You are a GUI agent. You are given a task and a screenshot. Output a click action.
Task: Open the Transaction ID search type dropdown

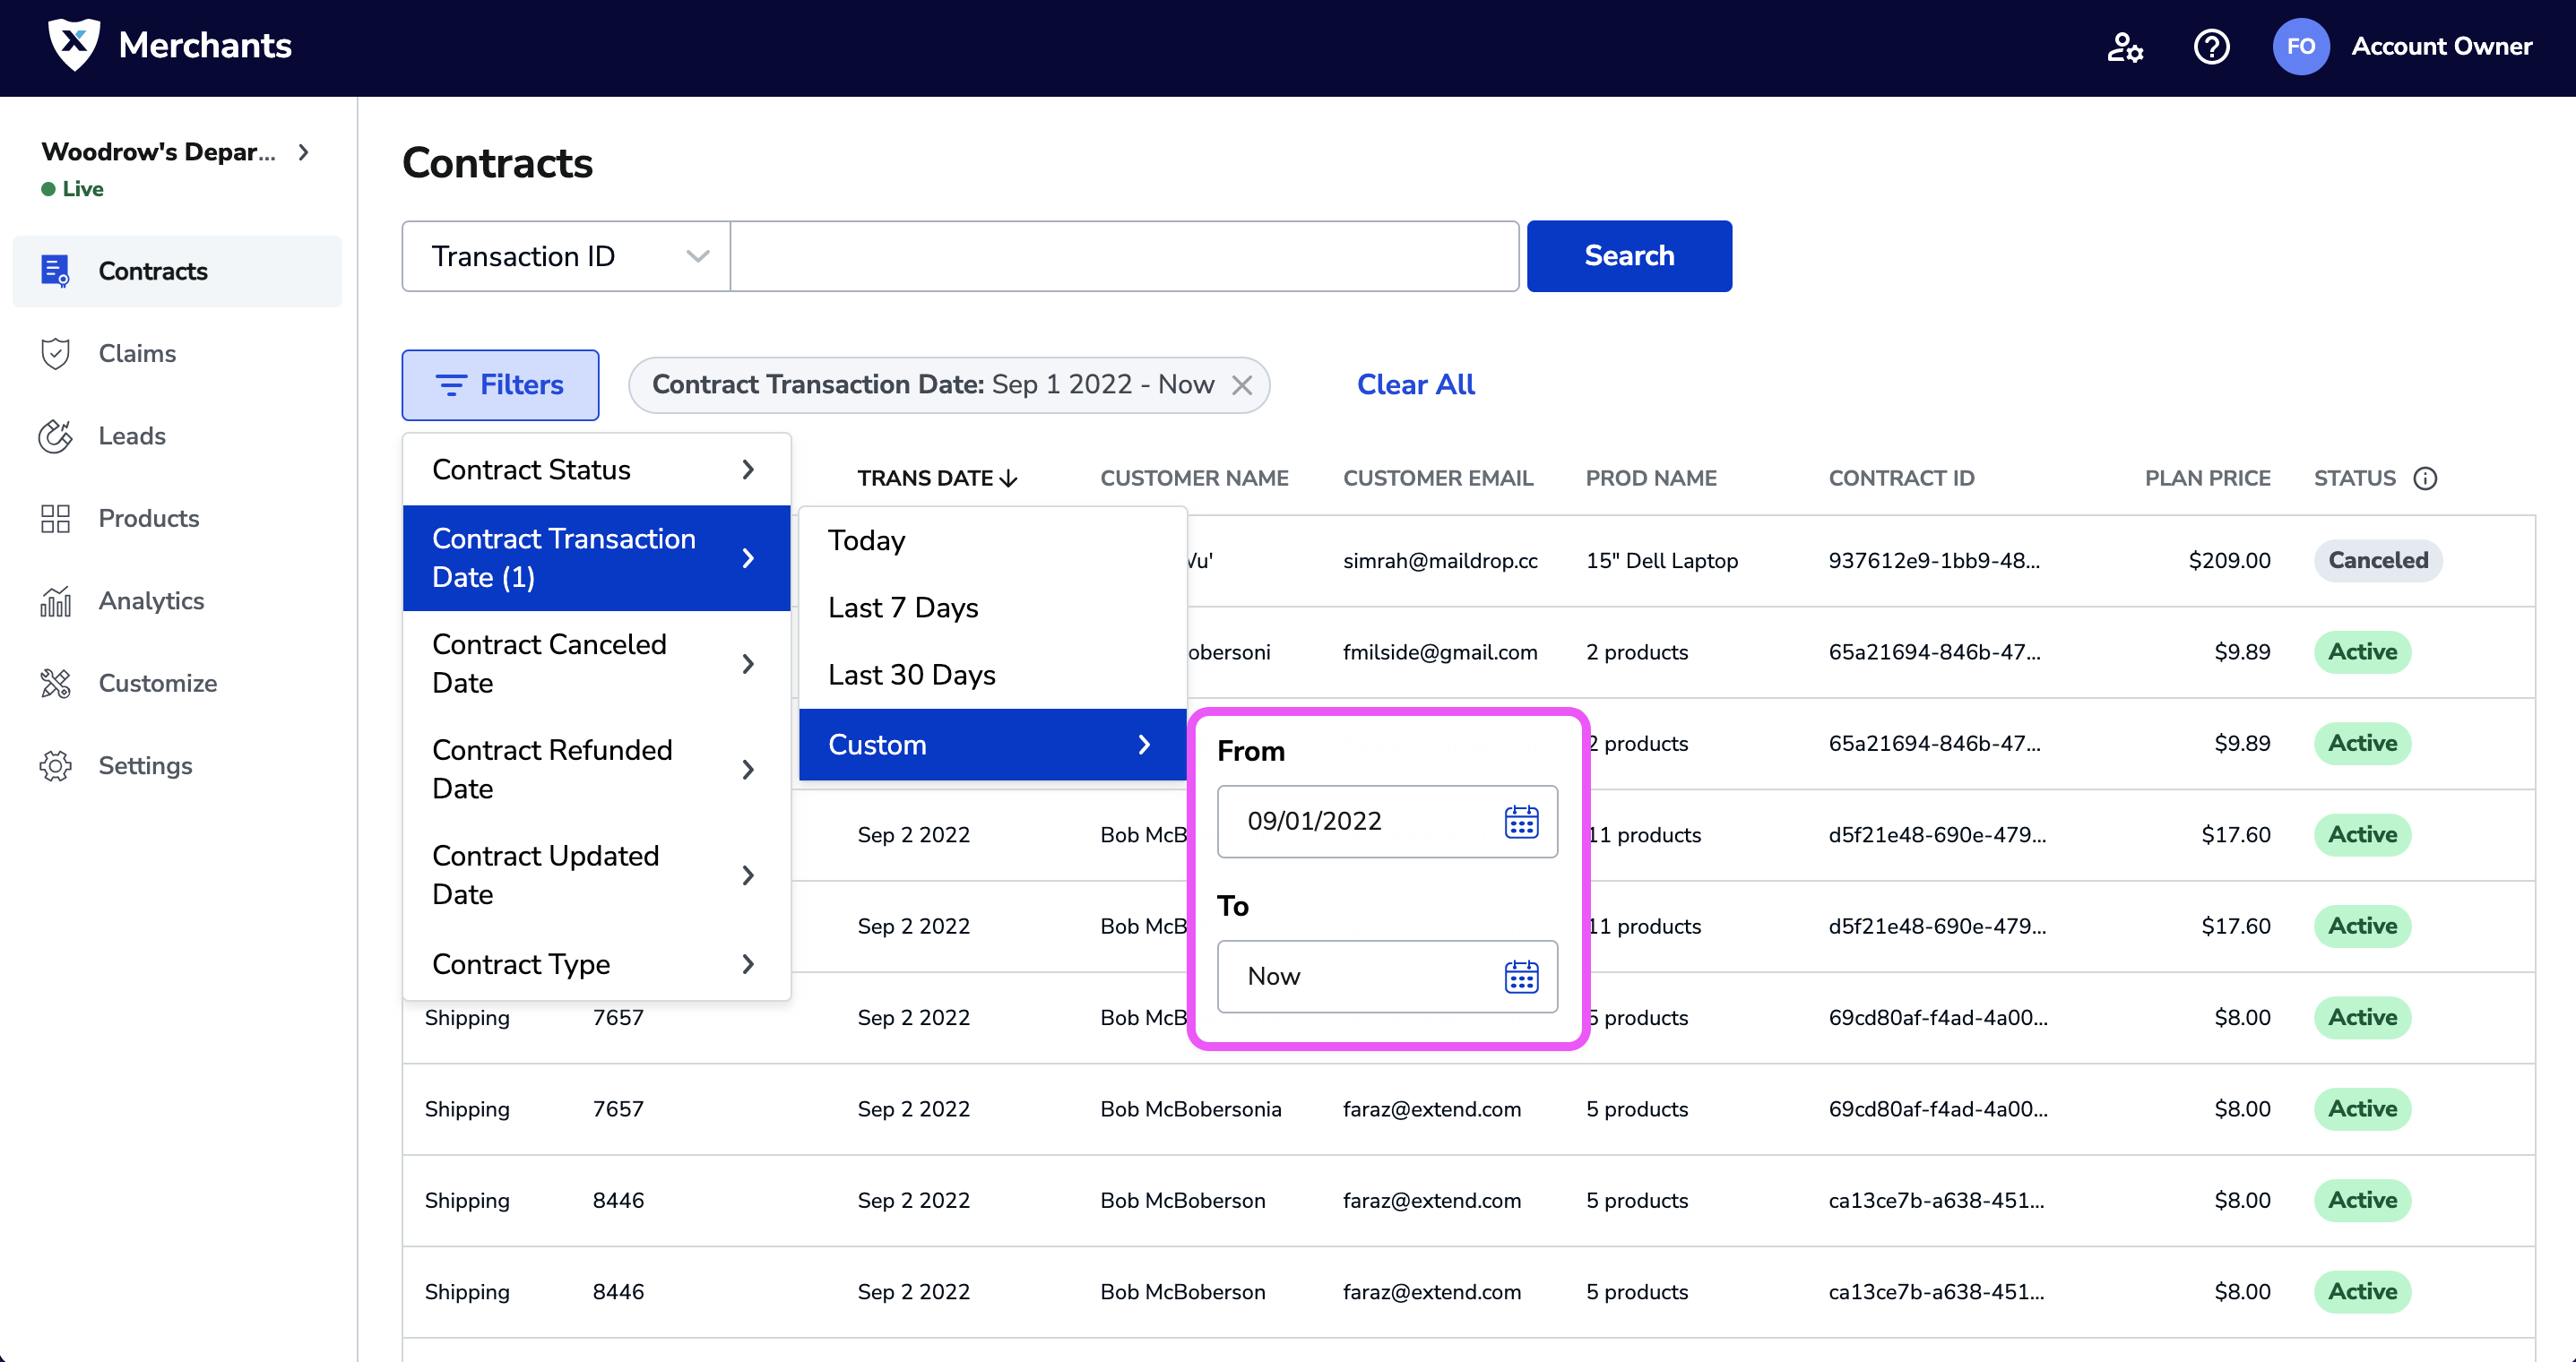coord(566,257)
